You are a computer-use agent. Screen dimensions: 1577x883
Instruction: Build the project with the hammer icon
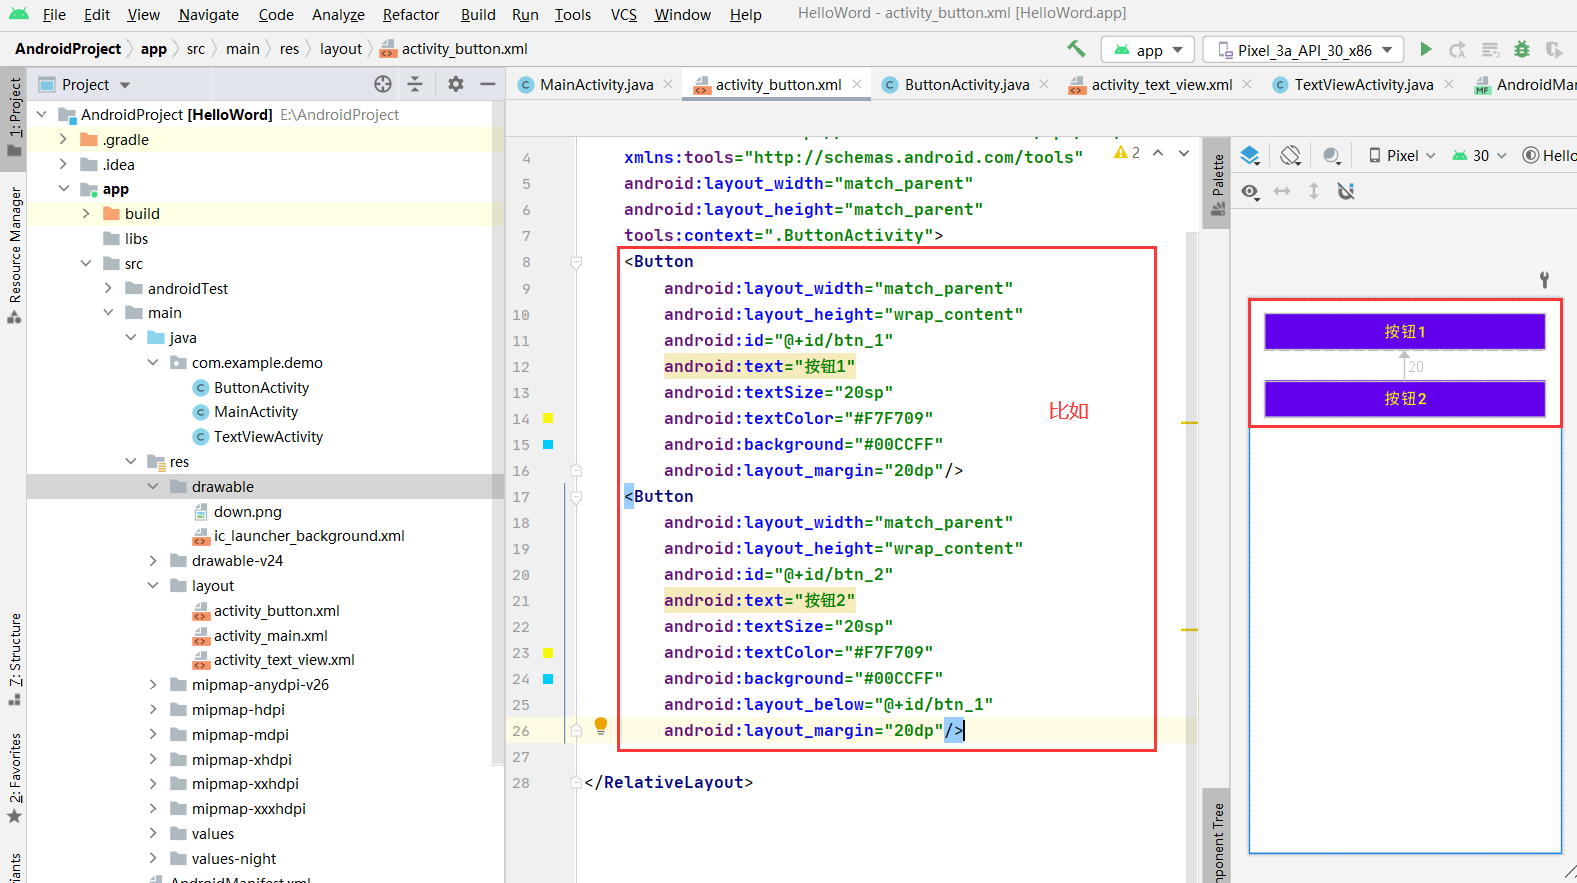point(1076,49)
